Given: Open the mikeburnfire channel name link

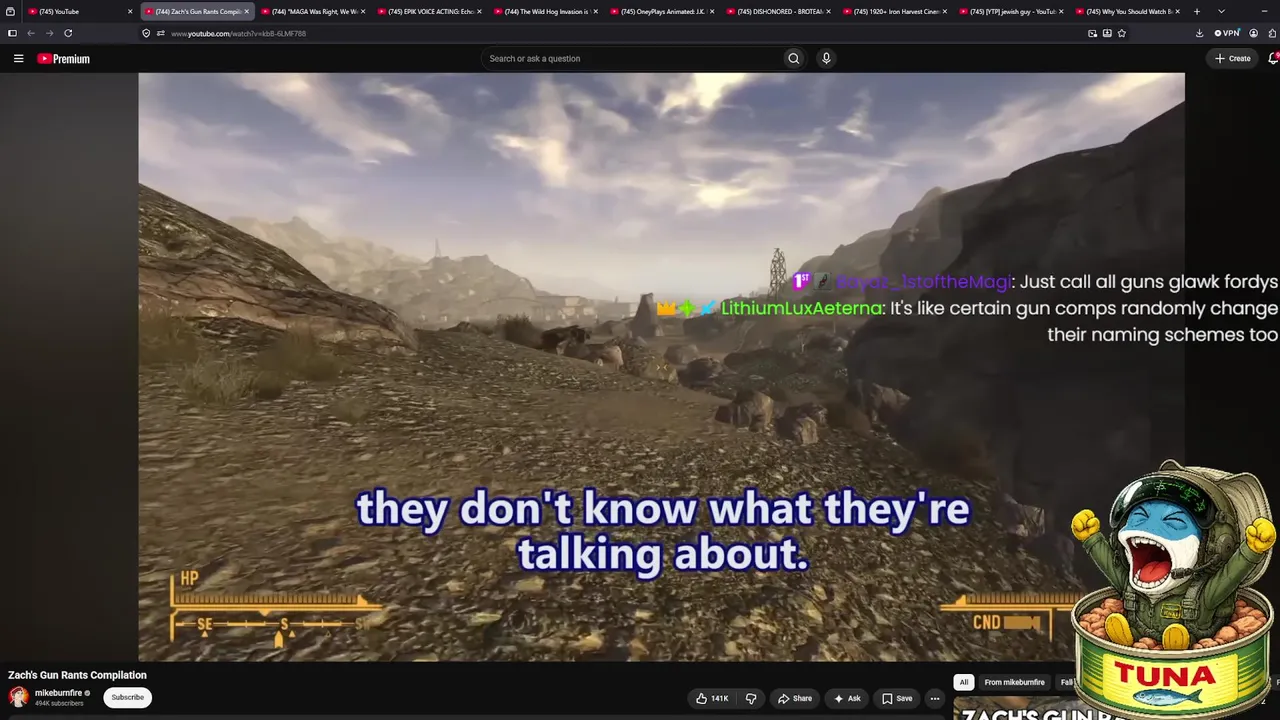Looking at the screenshot, I should [58, 693].
